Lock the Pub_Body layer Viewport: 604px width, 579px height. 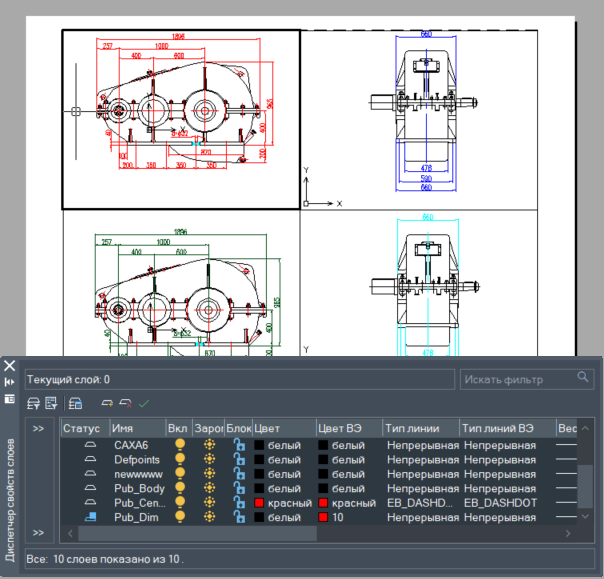click(x=239, y=488)
